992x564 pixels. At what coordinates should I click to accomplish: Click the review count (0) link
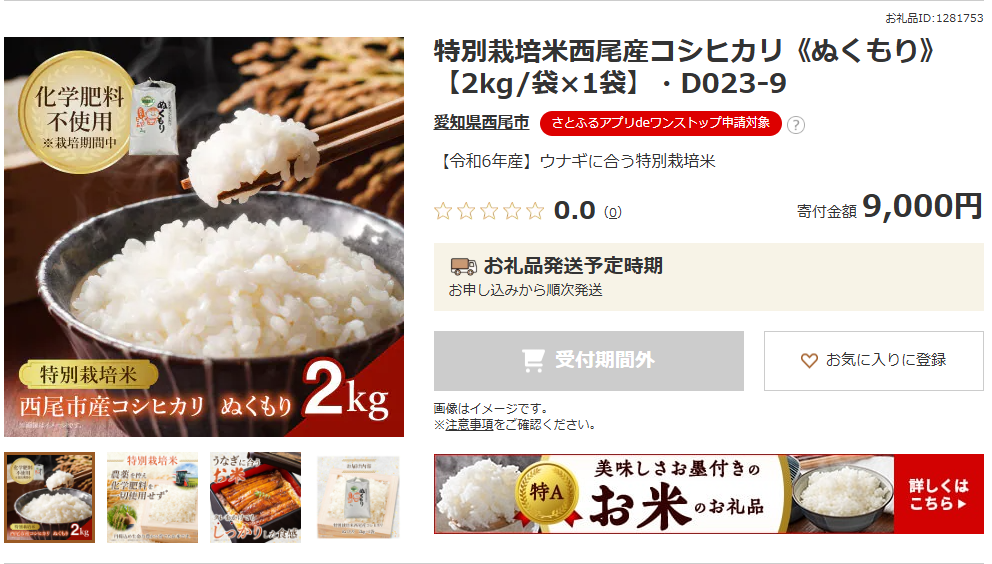(x=612, y=212)
